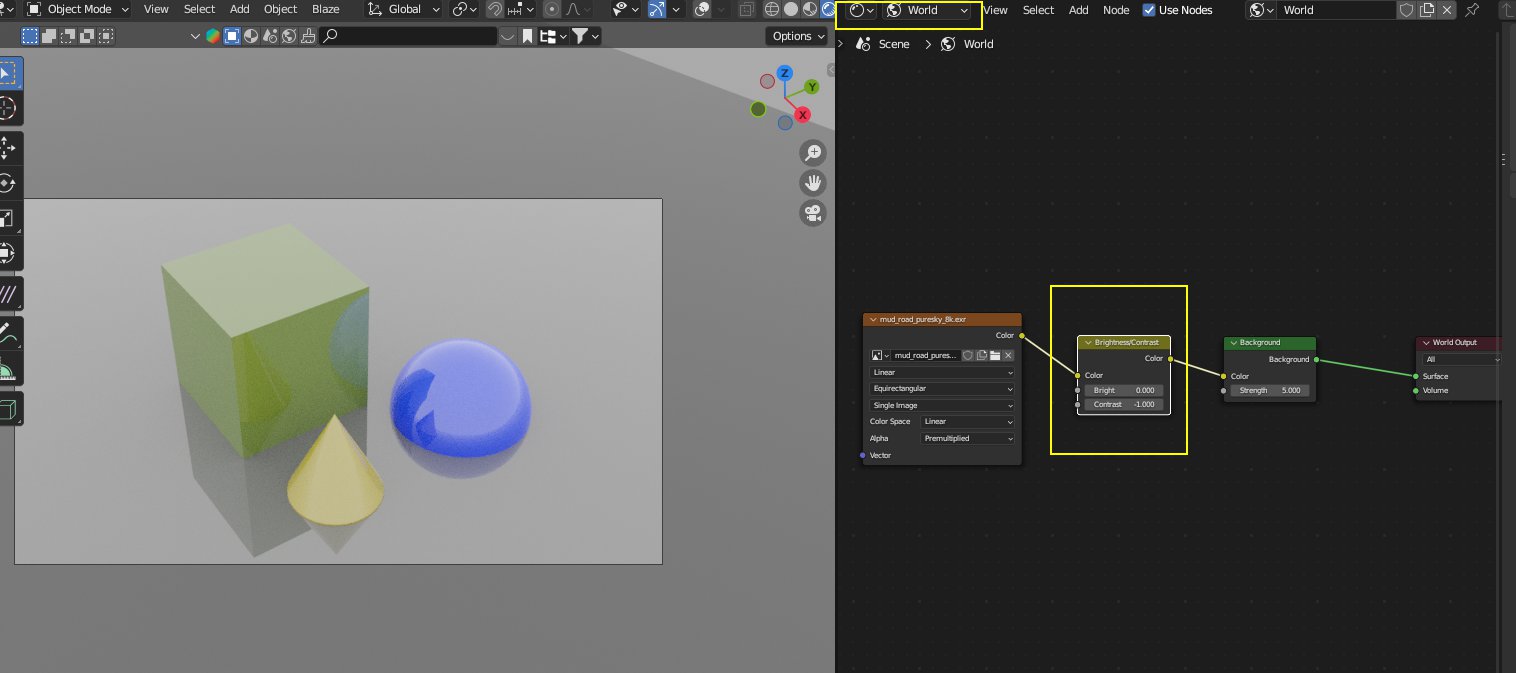The width and height of the screenshot is (1516, 673).
Task: Click the blue Z axis on navigation gizmo
Action: point(785,73)
